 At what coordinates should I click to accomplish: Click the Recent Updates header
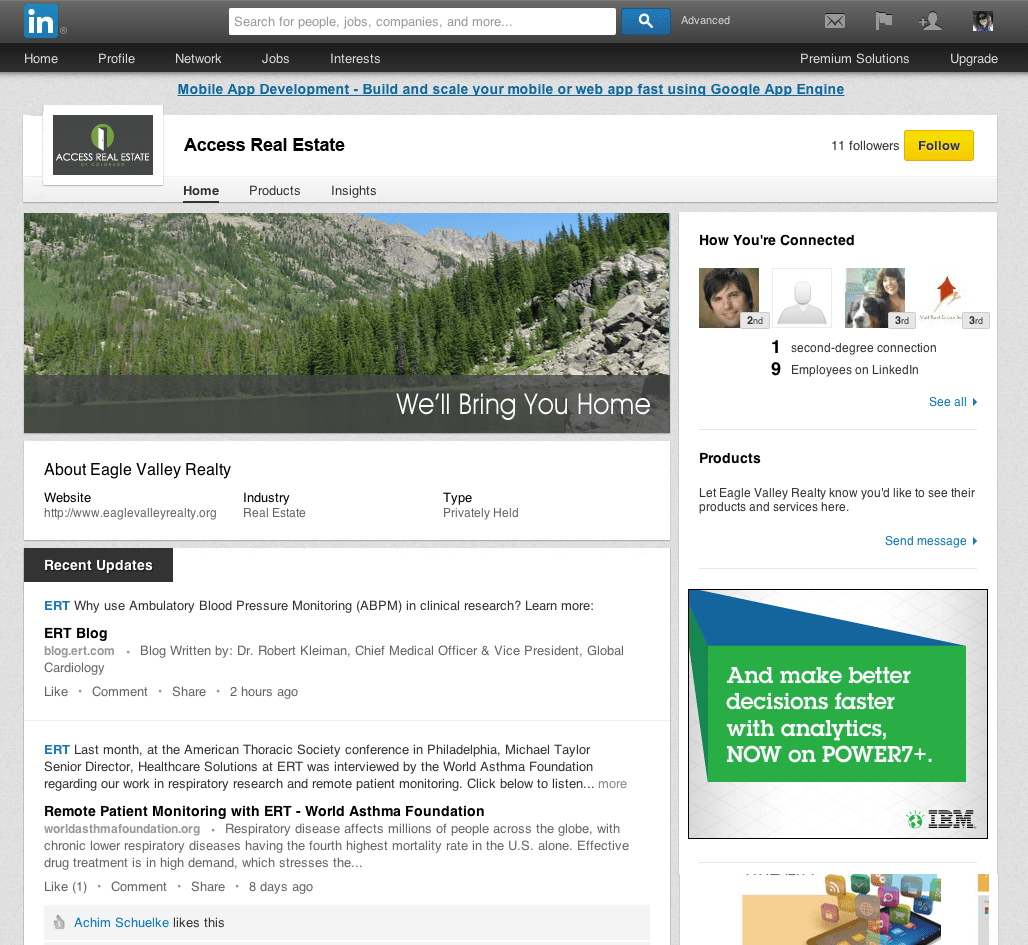pos(98,565)
